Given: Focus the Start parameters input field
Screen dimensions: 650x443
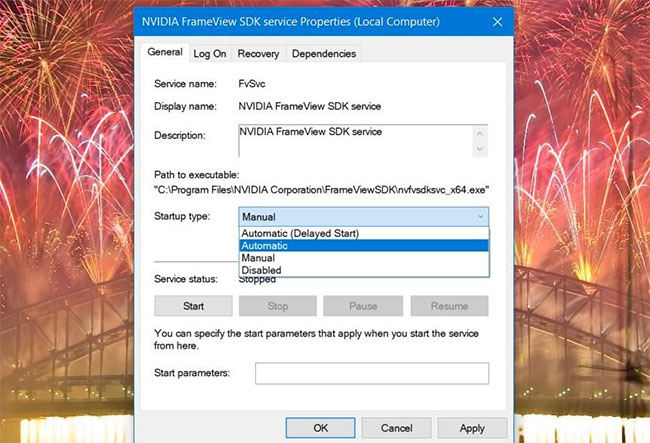Looking at the screenshot, I should (x=372, y=373).
